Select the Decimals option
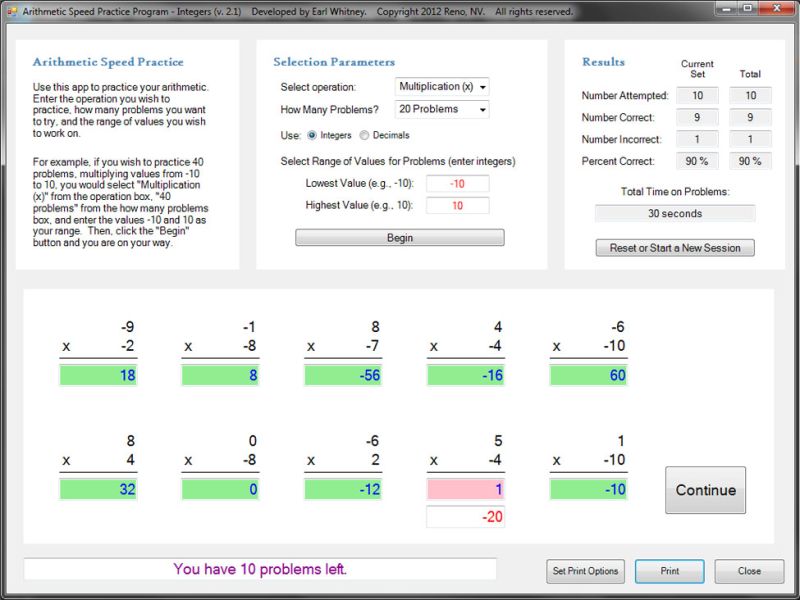 [363, 135]
